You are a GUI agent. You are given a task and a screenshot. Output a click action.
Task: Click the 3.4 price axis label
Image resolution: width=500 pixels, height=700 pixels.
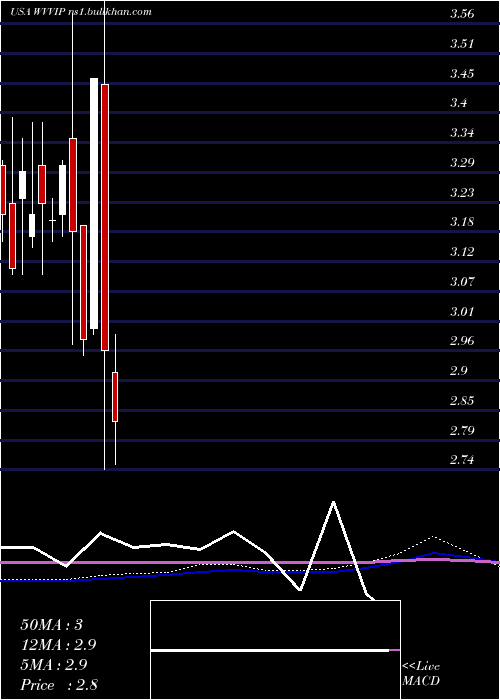pyautogui.click(x=458, y=103)
